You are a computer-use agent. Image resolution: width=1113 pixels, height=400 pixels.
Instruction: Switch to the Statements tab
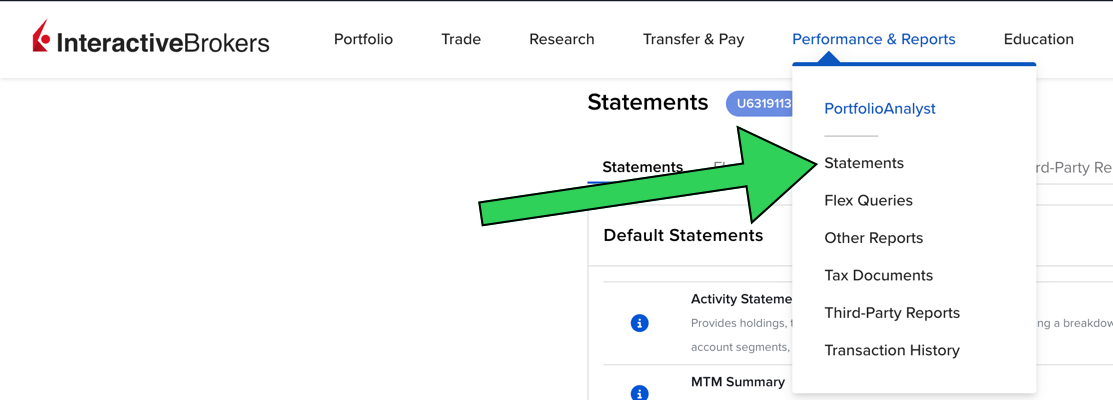point(642,167)
